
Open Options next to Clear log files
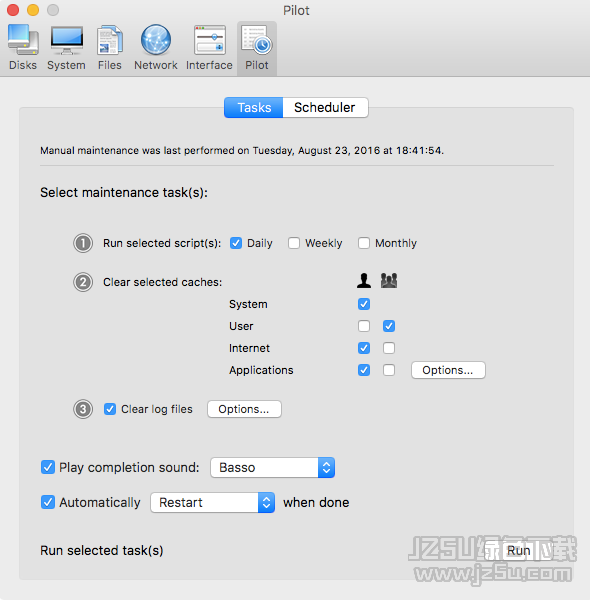pyautogui.click(x=244, y=409)
